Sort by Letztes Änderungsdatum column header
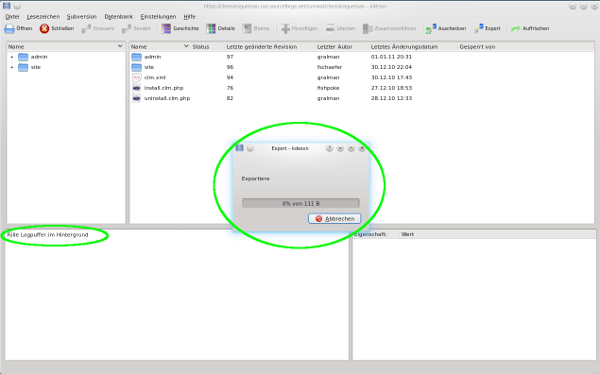The height and width of the screenshot is (374, 600). pos(404,47)
